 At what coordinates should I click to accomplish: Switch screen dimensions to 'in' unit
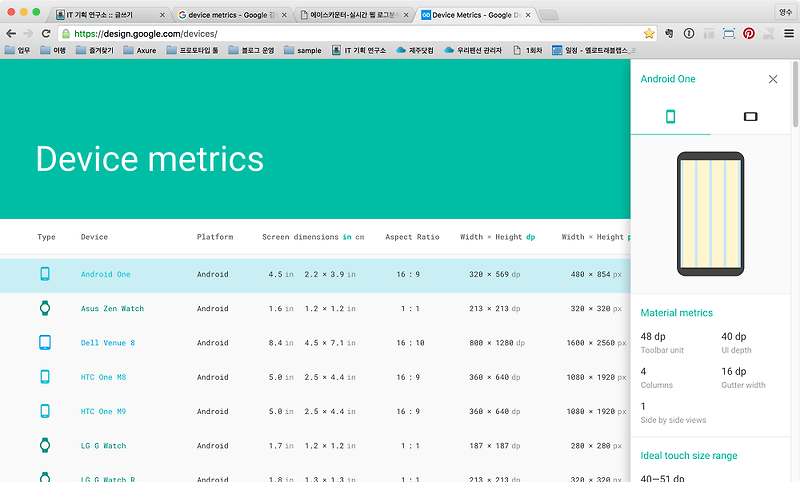(347, 237)
